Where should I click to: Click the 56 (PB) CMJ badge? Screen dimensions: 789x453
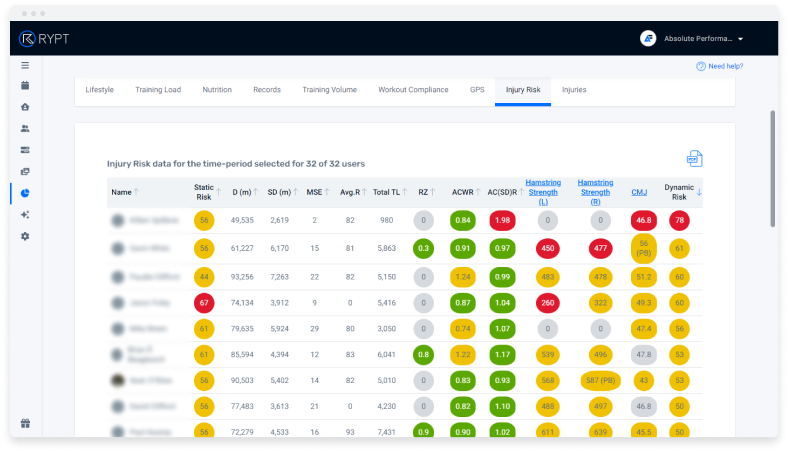point(644,248)
